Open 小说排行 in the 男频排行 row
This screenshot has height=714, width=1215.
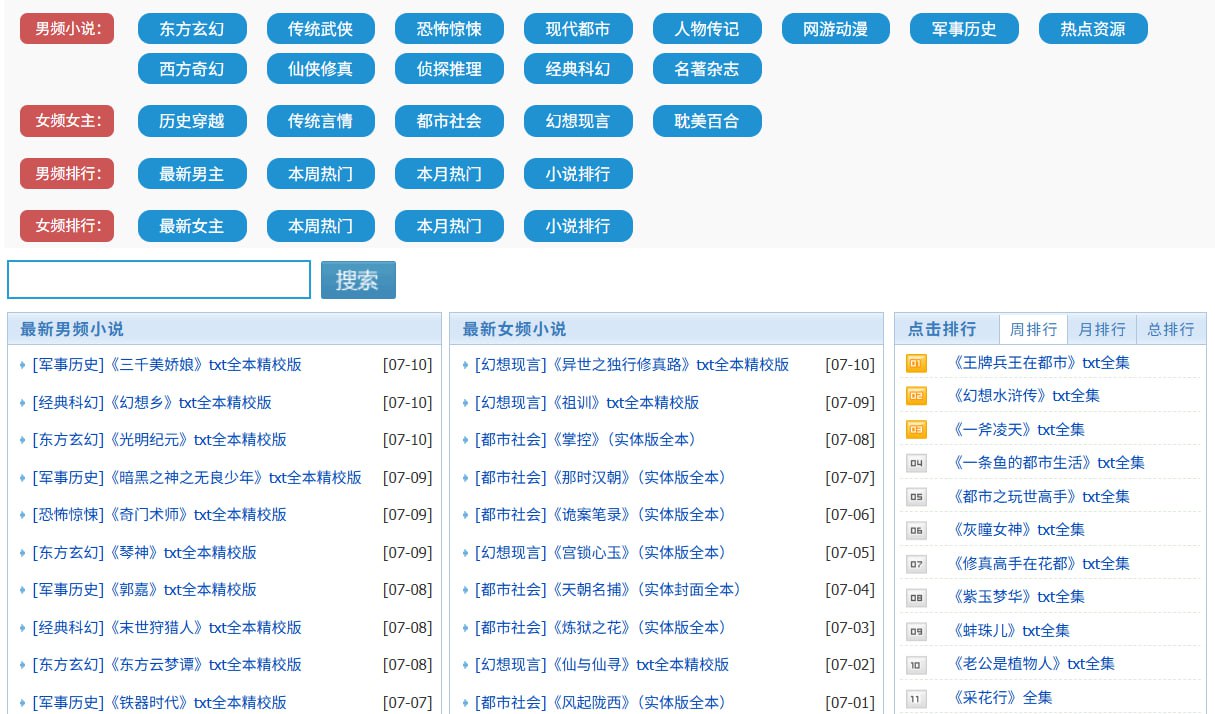coord(578,174)
